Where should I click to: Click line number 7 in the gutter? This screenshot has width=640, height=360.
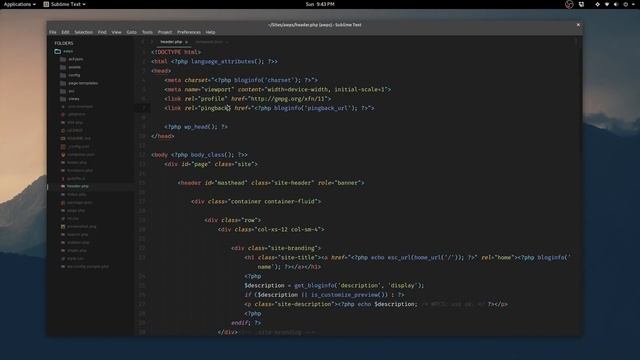pos(144,108)
